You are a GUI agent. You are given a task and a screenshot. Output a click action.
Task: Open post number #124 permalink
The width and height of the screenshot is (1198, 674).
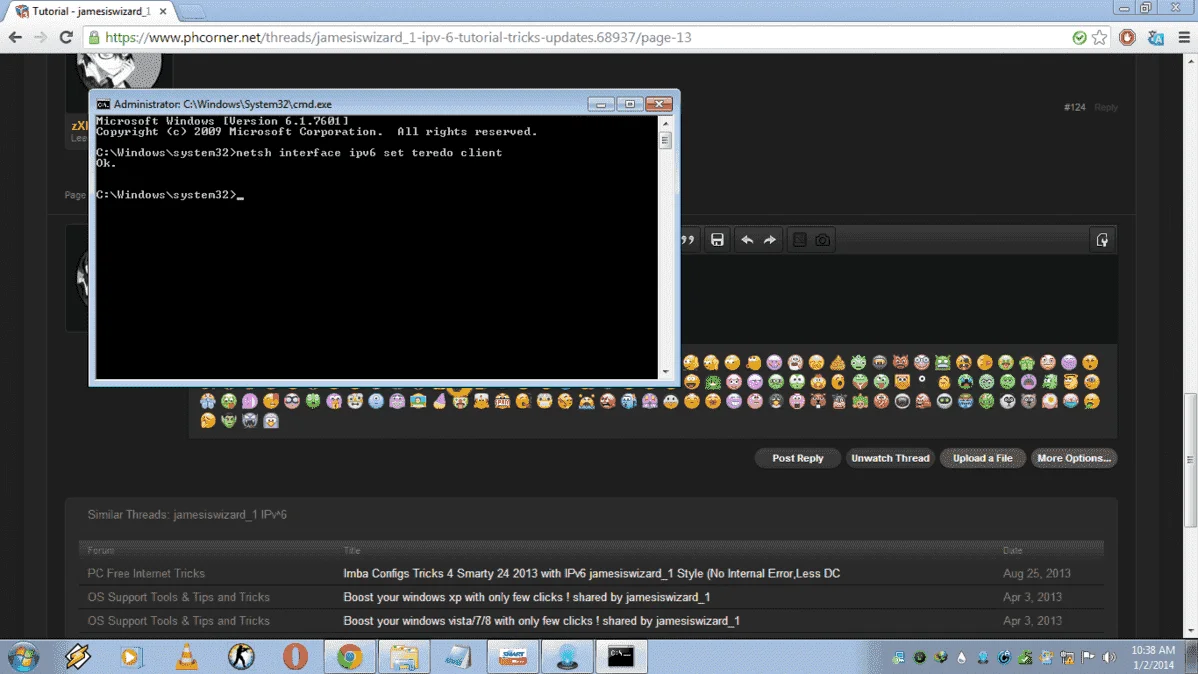(x=1074, y=107)
